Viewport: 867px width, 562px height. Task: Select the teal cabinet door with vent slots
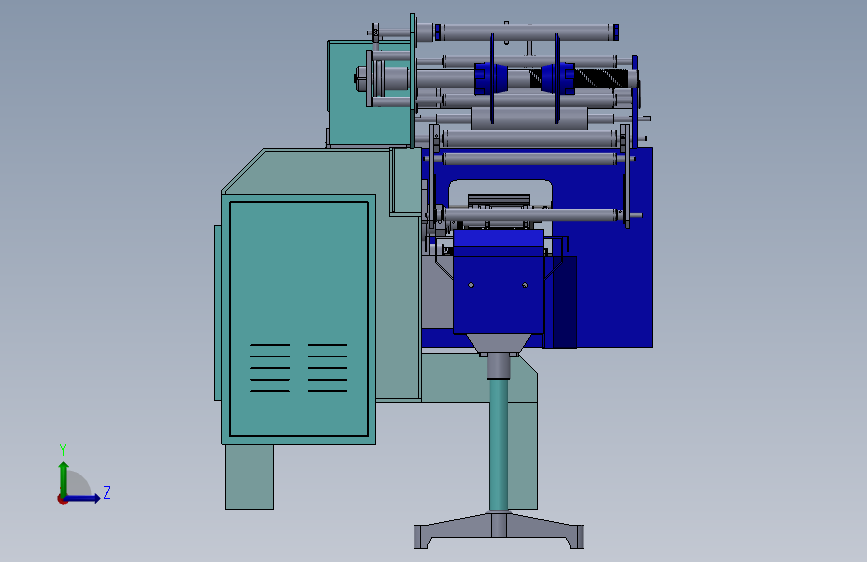coord(299,319)
